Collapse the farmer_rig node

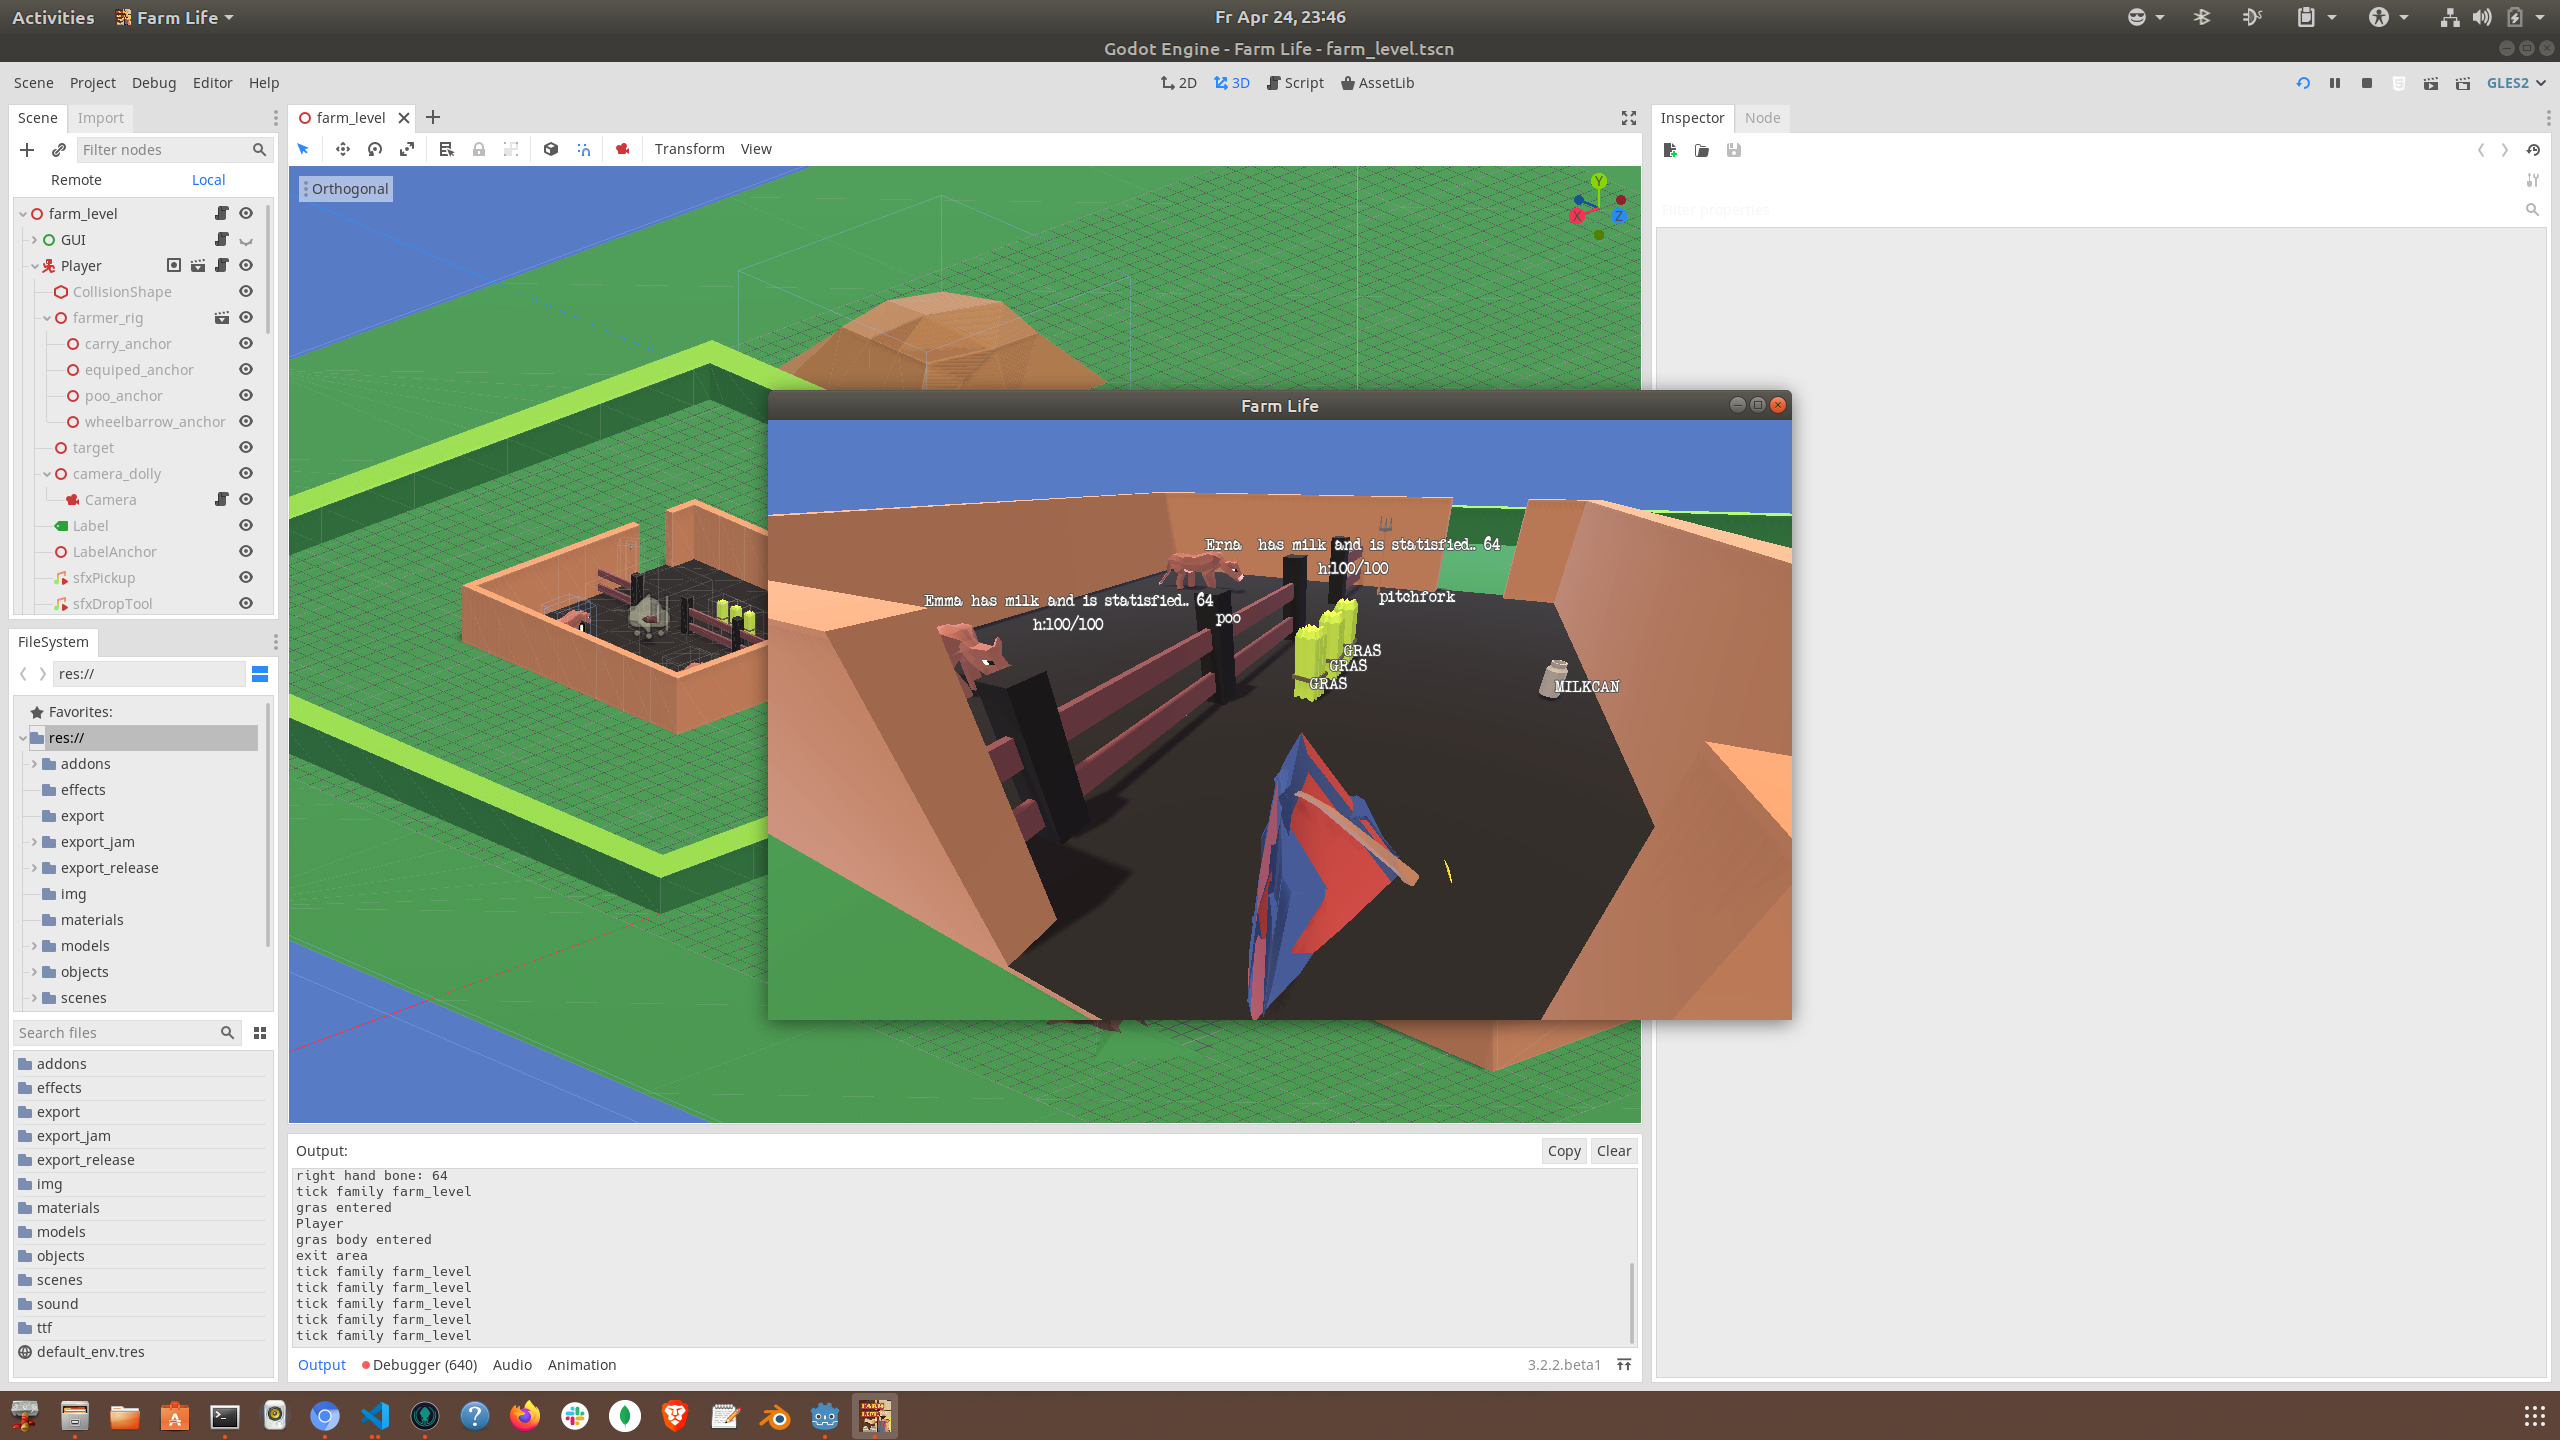(47, 318)
